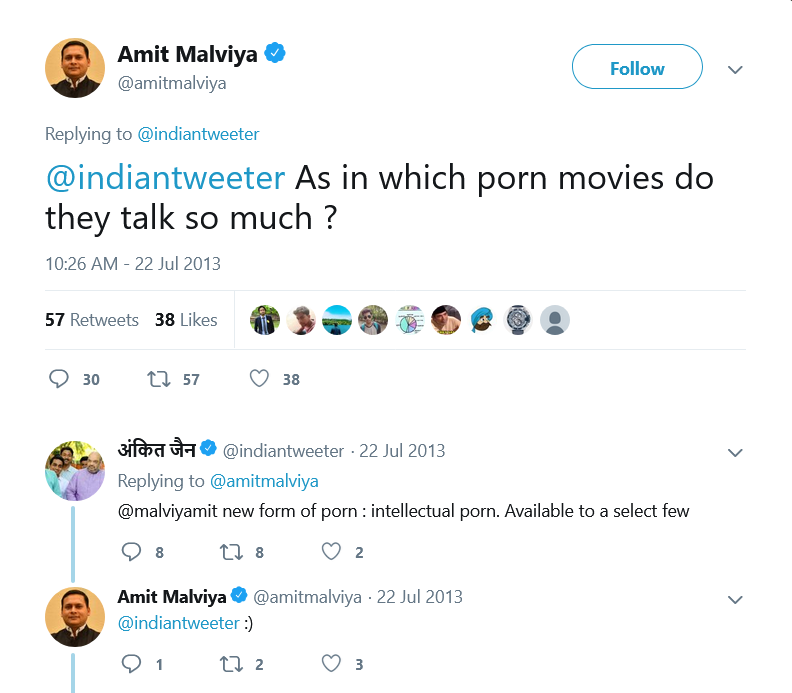
Task: View the 57 Retweets list
Action: [92, 320]
